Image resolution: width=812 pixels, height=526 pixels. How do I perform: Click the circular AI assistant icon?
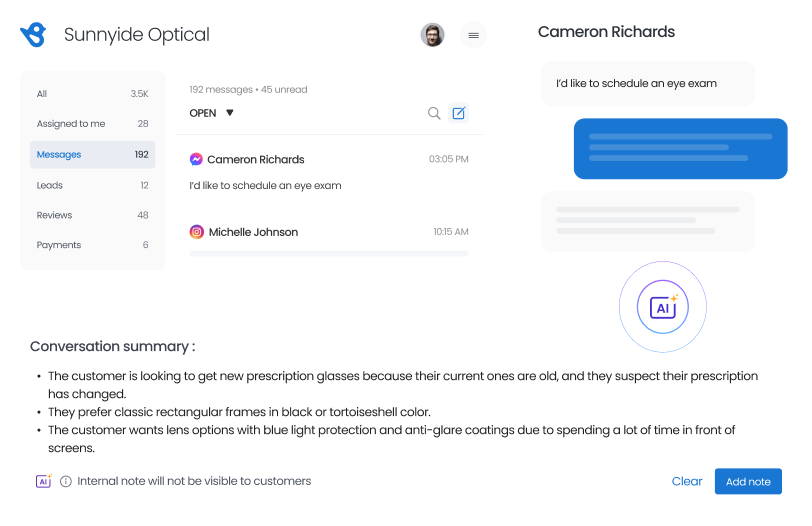point(662,308)
